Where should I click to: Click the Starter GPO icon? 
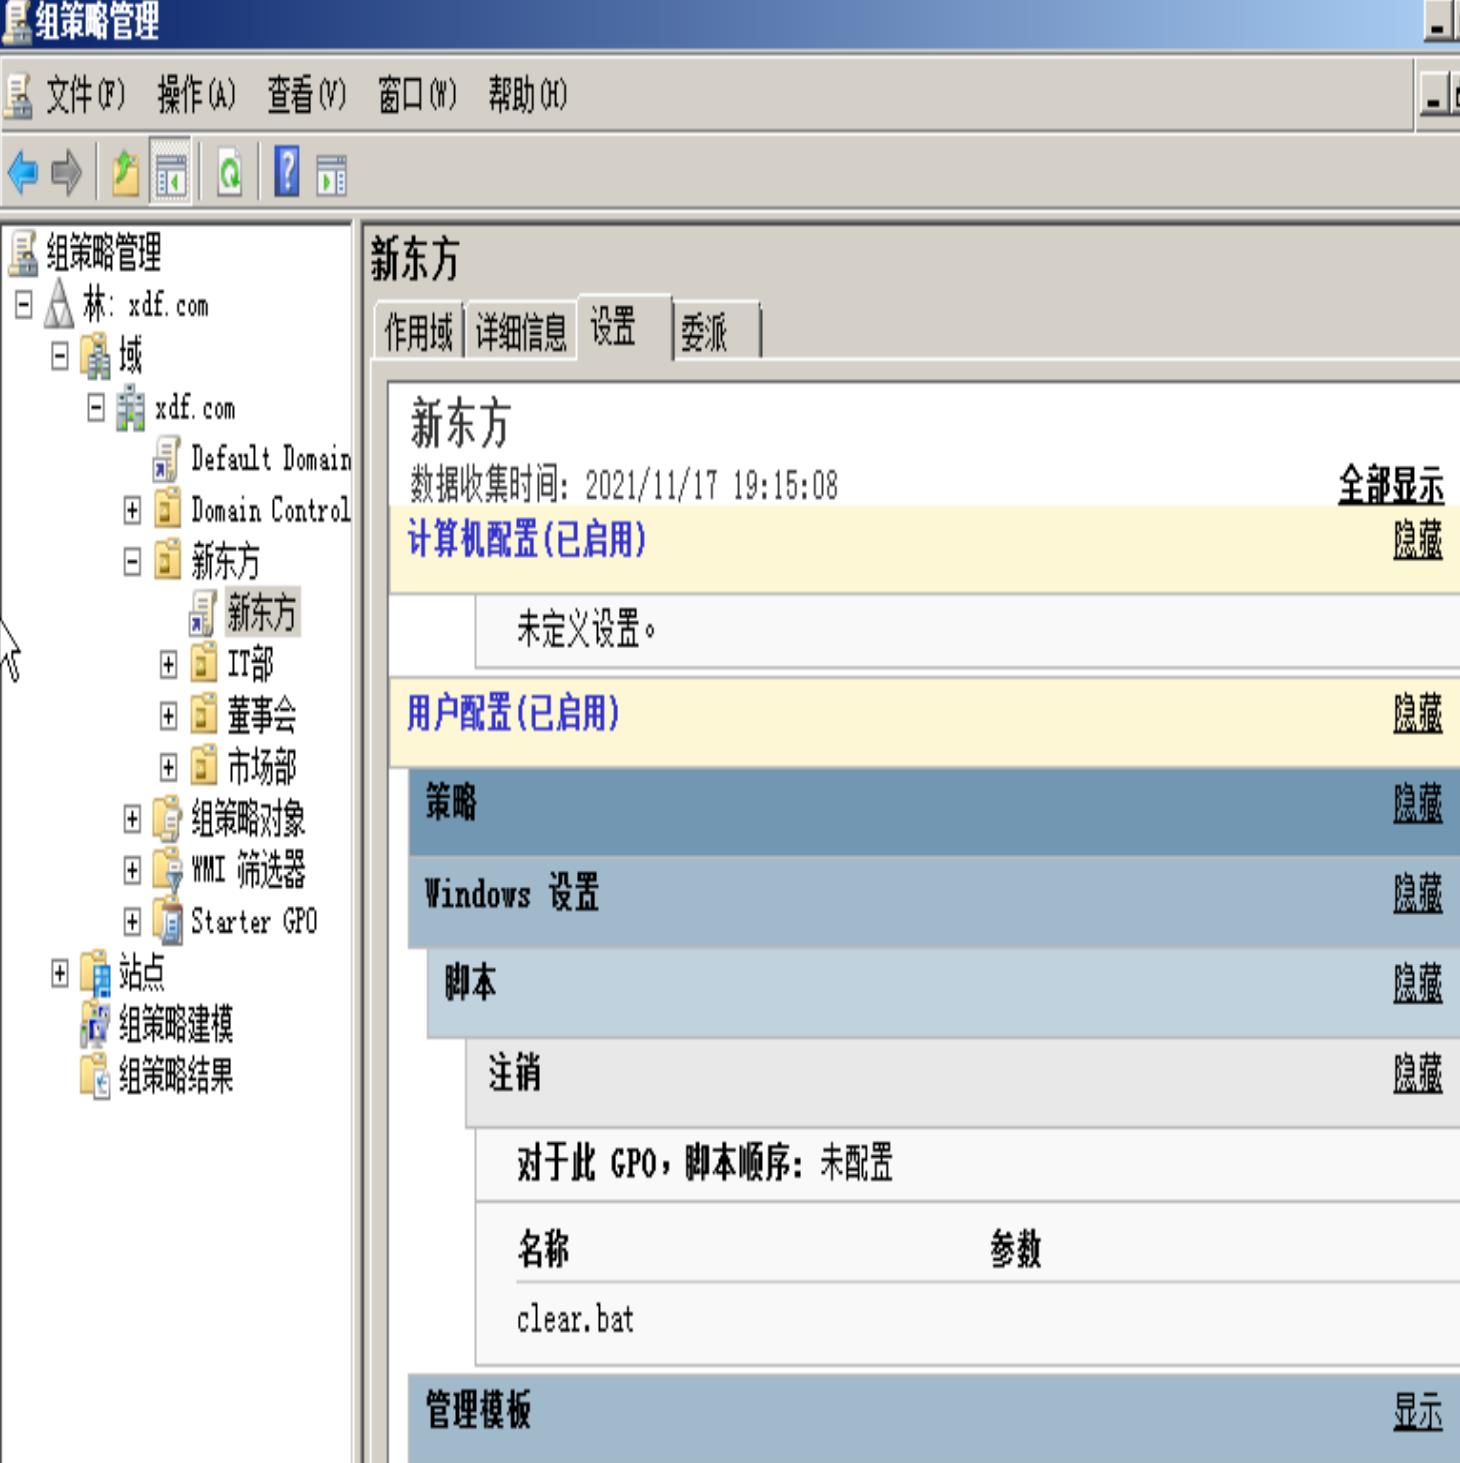pyautogui.click(x=167, y=922)
